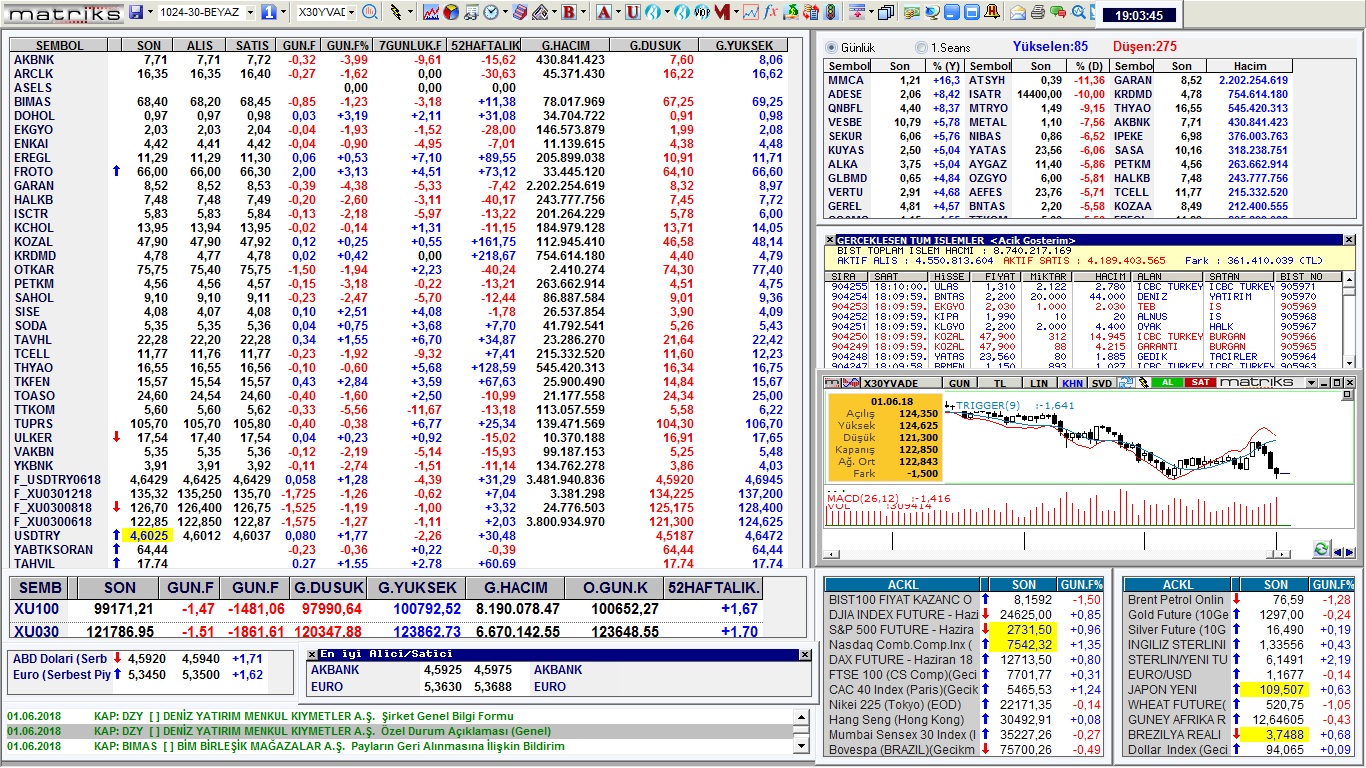Click the yellow lightning bolt toolbar icon

tap(396, 12)
